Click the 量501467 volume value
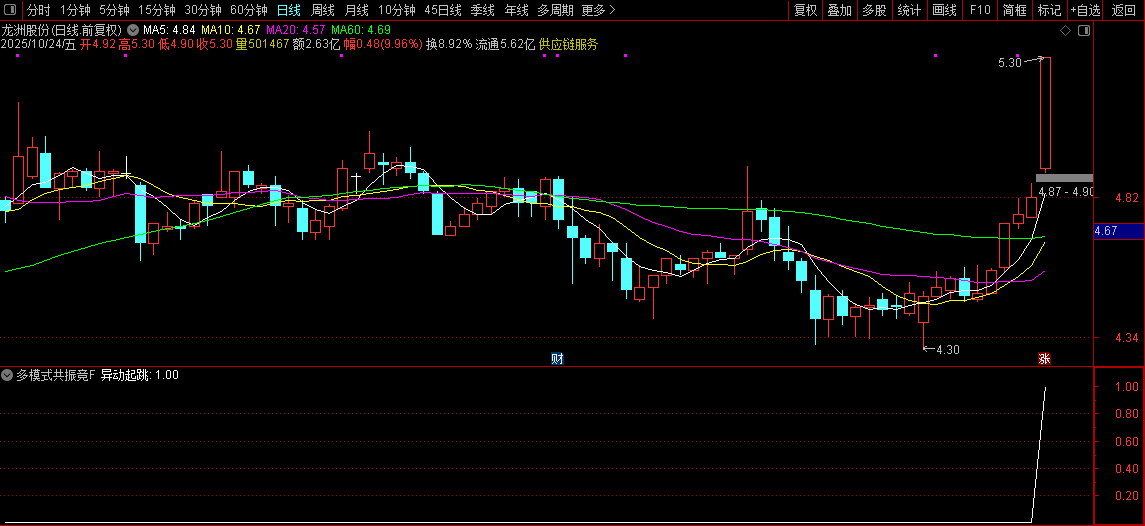Image resolution: width=1145 pixels, height=526 pixels. coord(262,45)
